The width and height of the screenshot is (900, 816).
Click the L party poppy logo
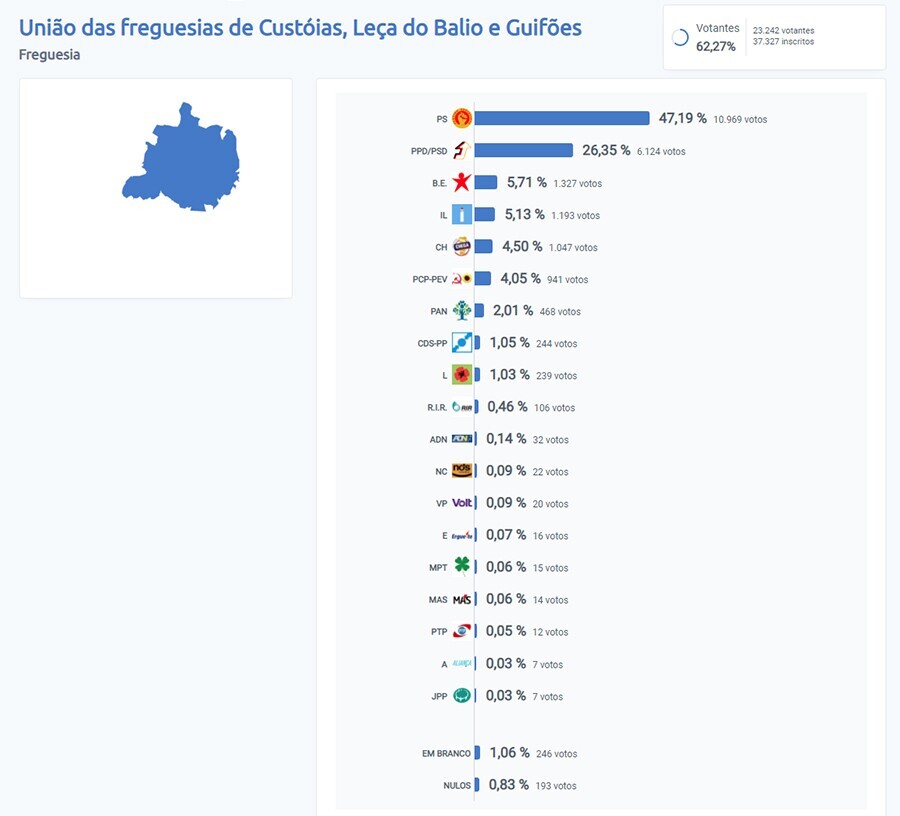click(461, 375)
